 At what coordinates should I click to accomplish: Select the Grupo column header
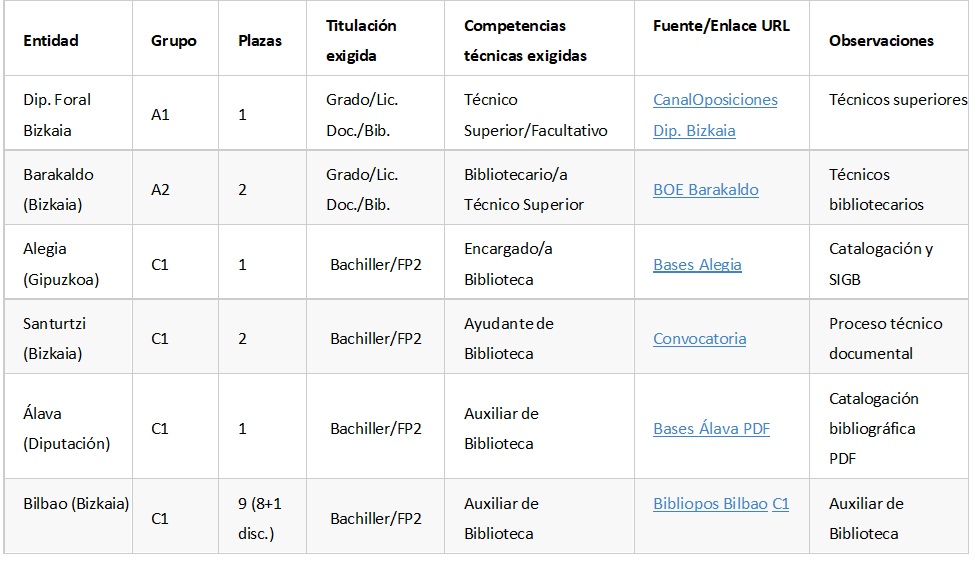click(174, 41)
